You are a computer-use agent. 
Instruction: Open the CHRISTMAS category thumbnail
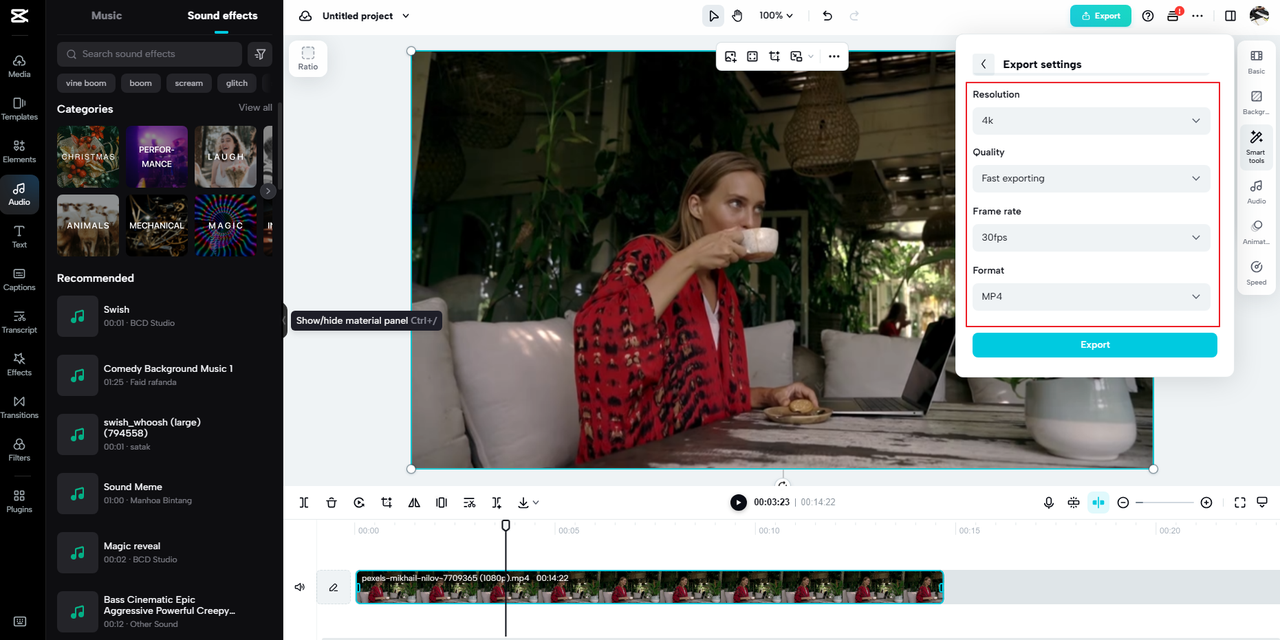point(88,157)
